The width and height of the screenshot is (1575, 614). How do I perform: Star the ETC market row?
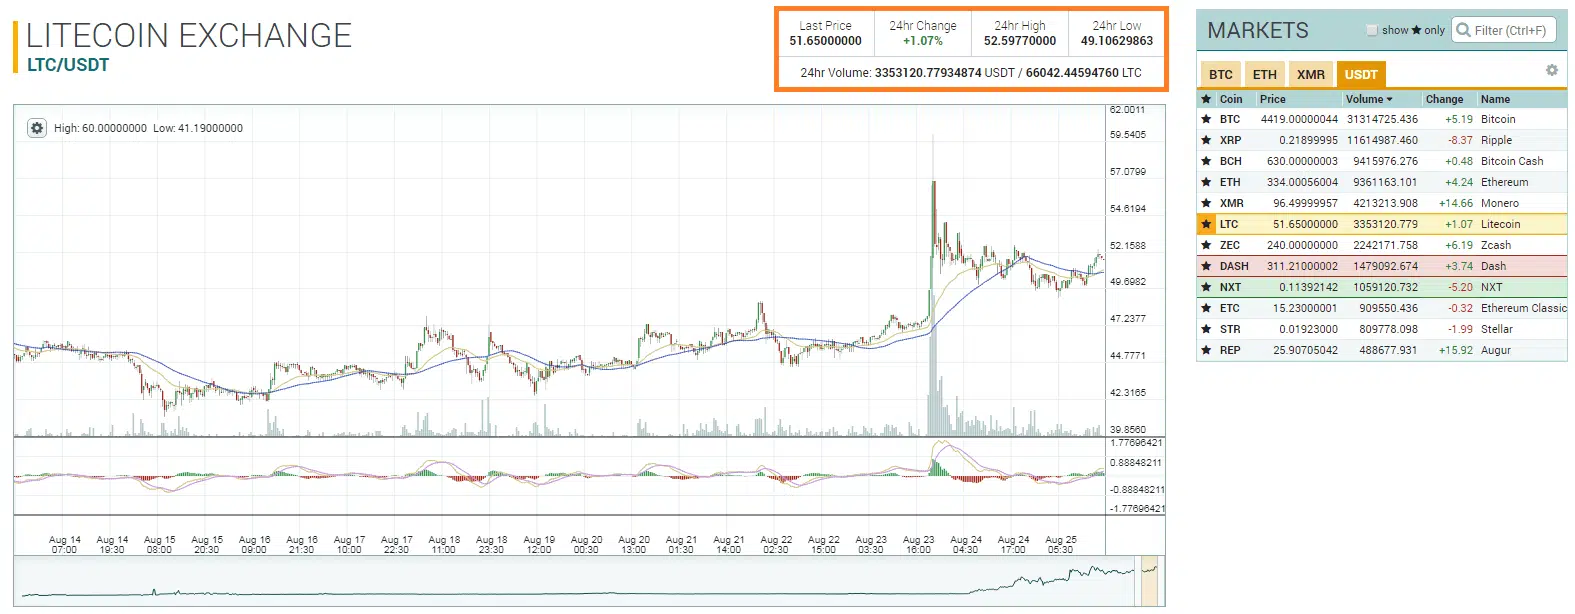pos(1206,308)
